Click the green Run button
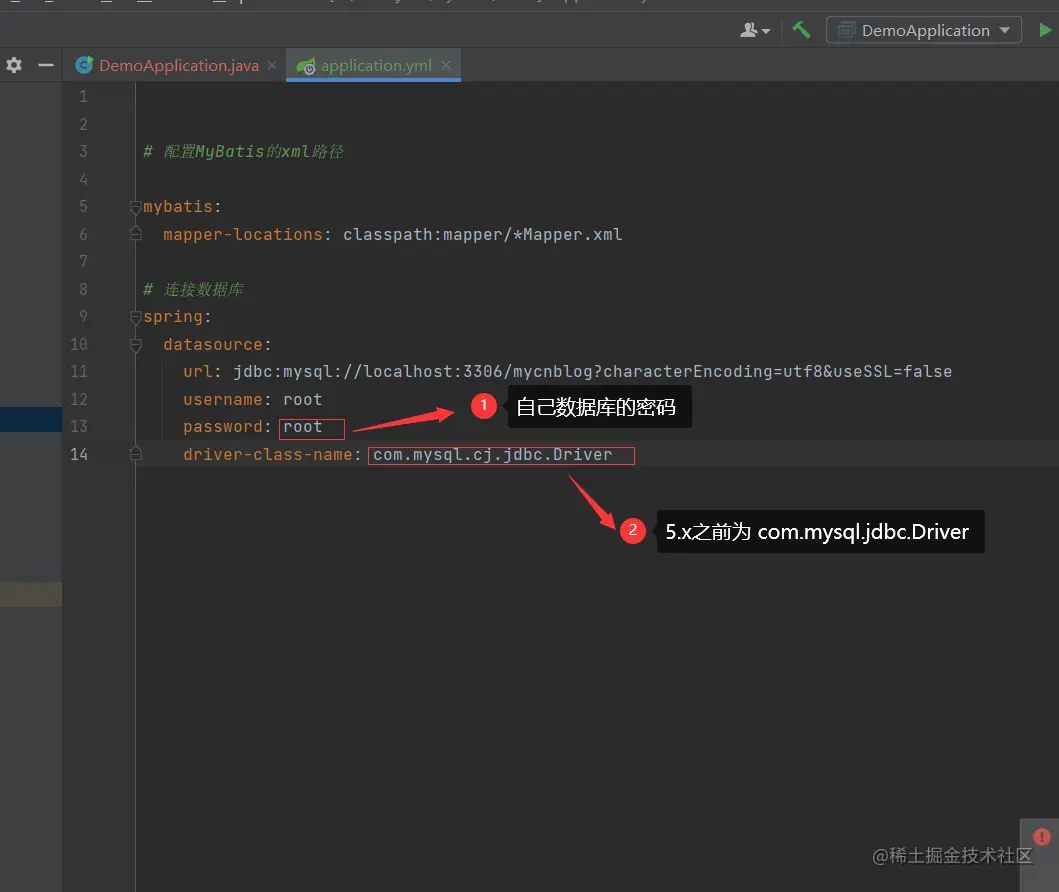The image size is (1059, 892). click(1045, 30)
